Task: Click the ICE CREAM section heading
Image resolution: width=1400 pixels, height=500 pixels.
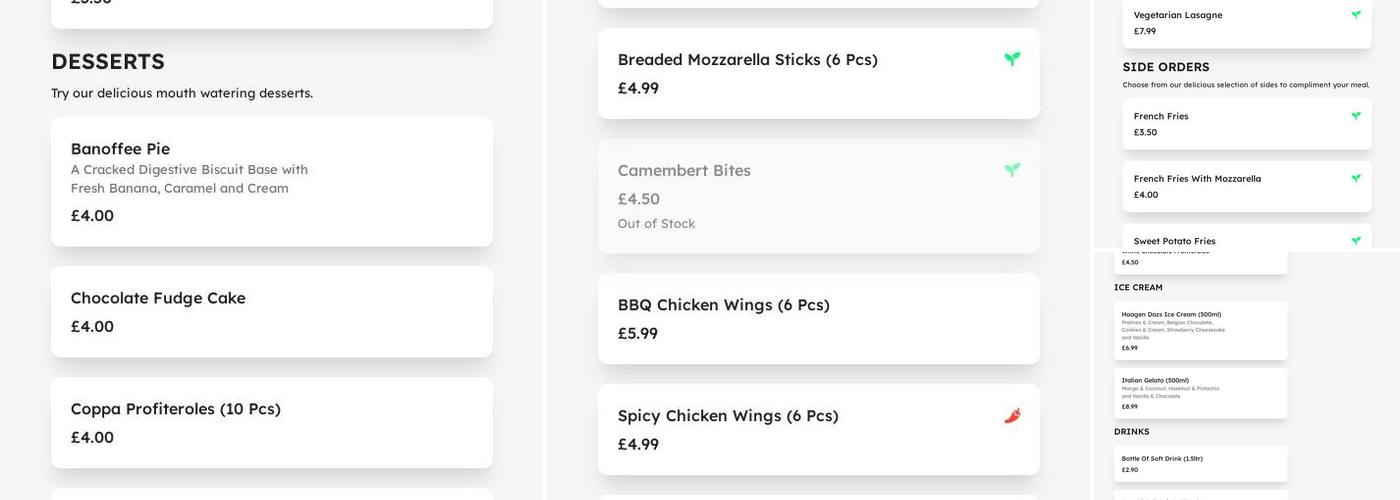Action: pos(1138,288)
